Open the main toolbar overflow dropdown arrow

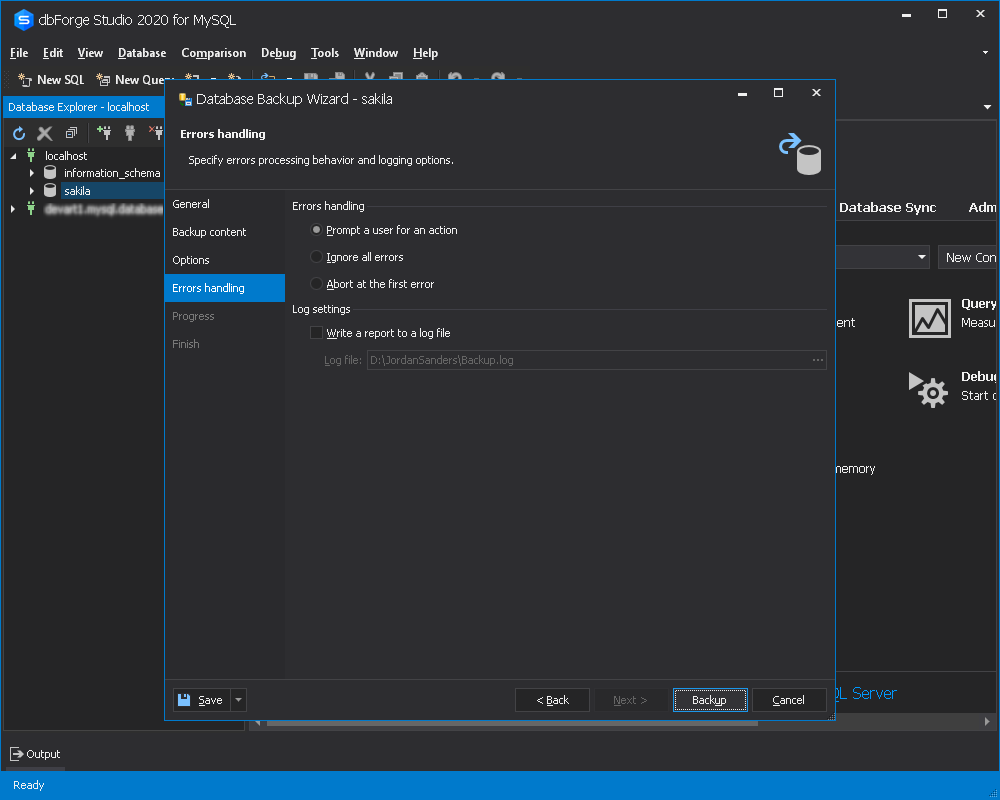tap(985, 53)
